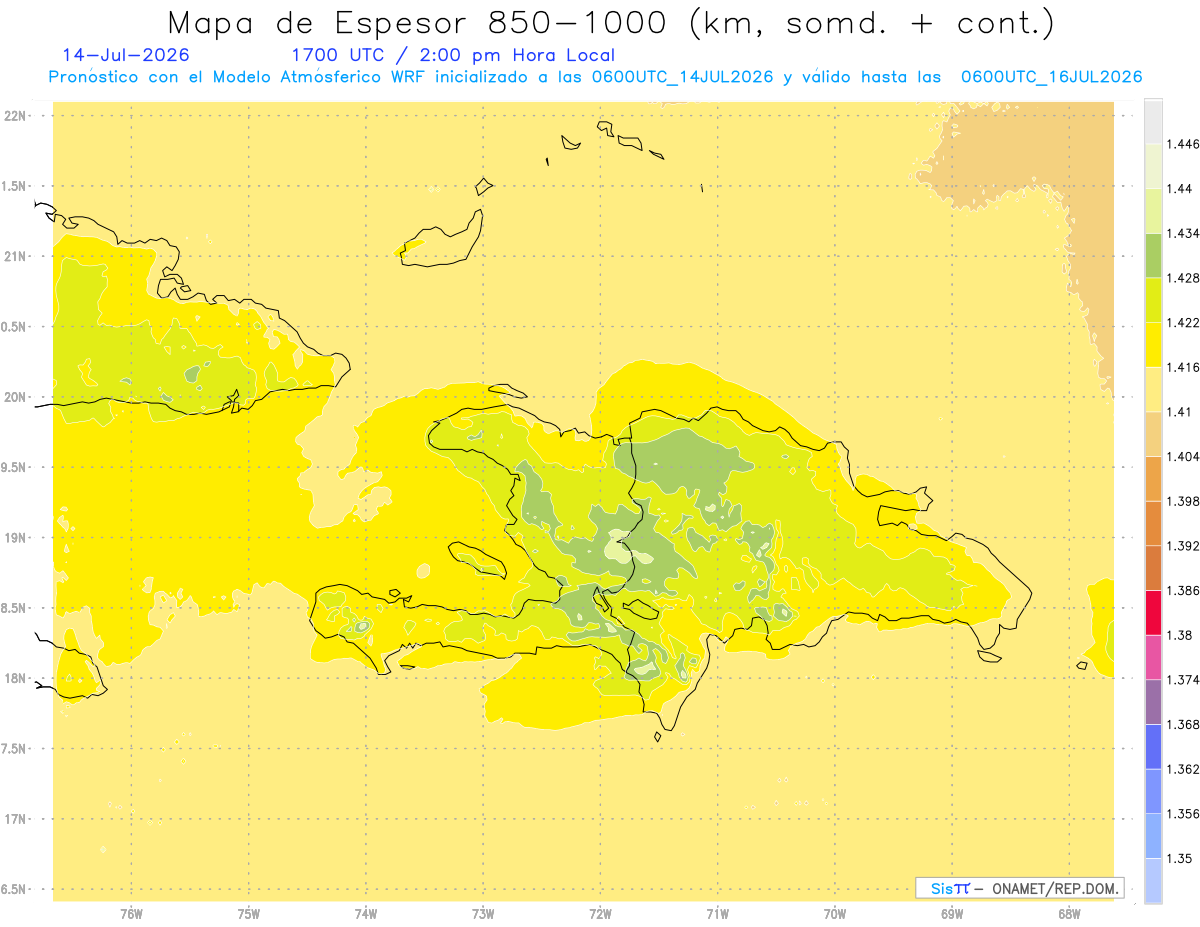Viewport: 1200px width, 927px height.
Task: Select the yellow-green swatch between 1.422 and 1.428
Action: [x=1153, y=300]
